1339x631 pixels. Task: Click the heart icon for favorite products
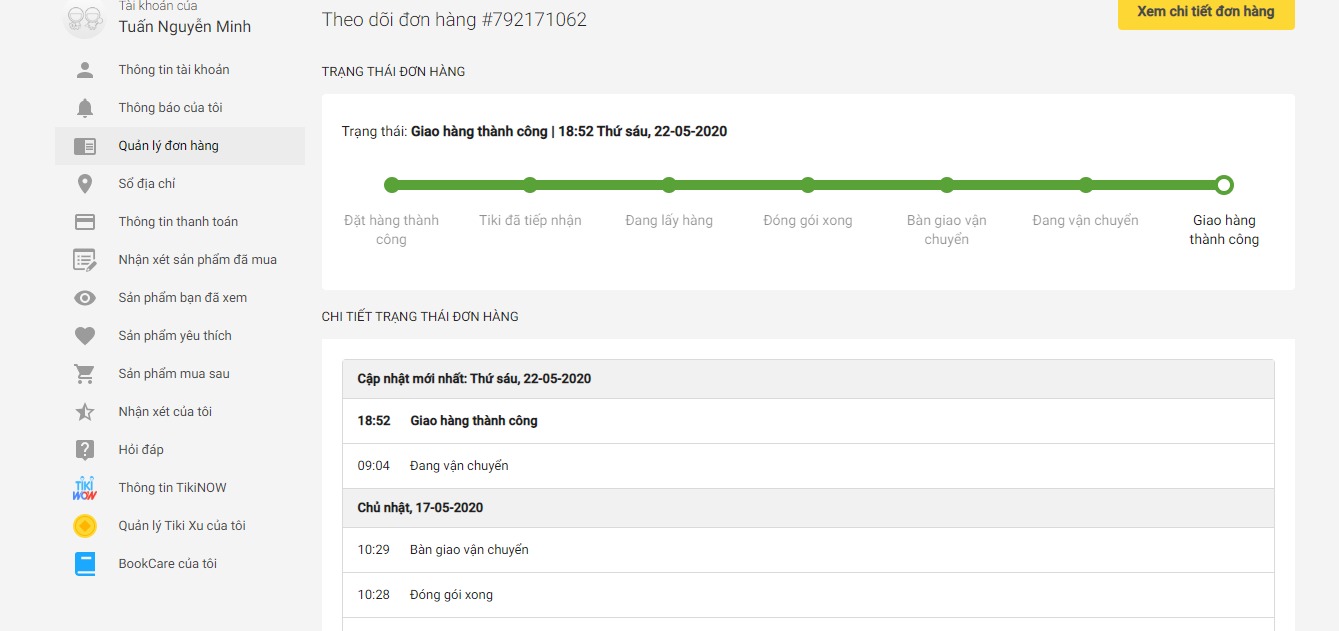85,336
